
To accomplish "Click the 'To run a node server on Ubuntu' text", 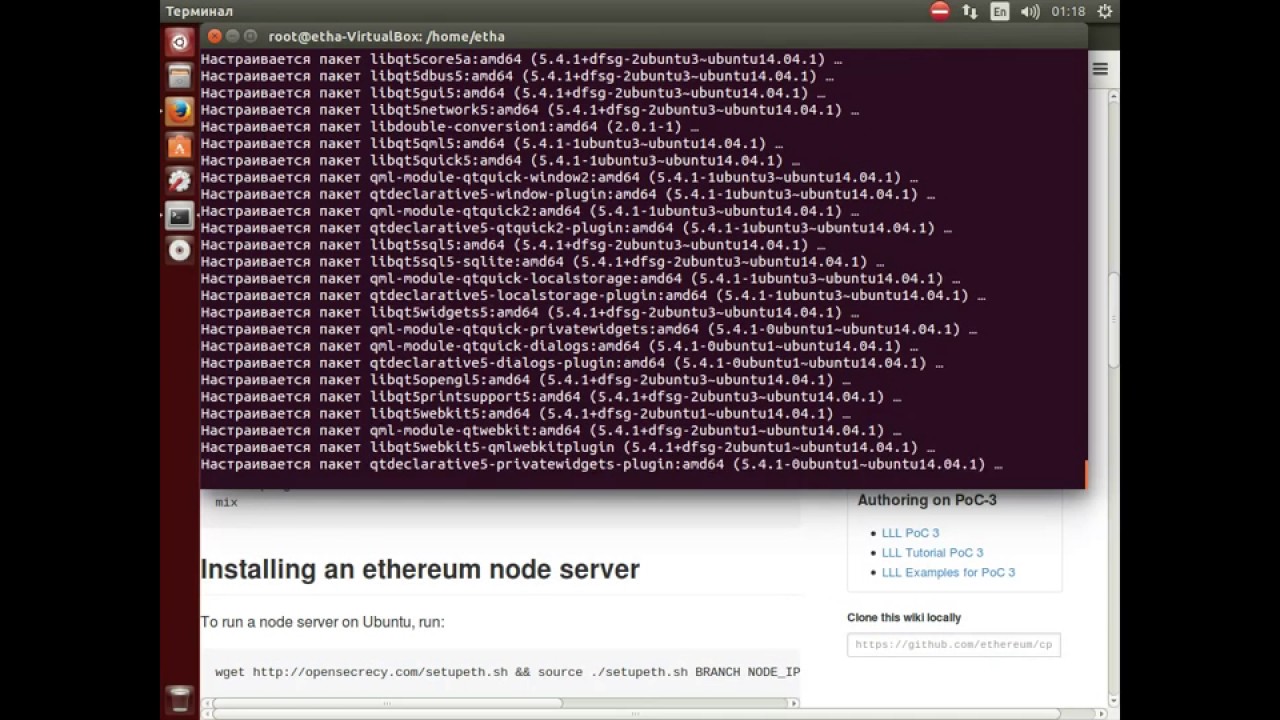I will point(322,622).
